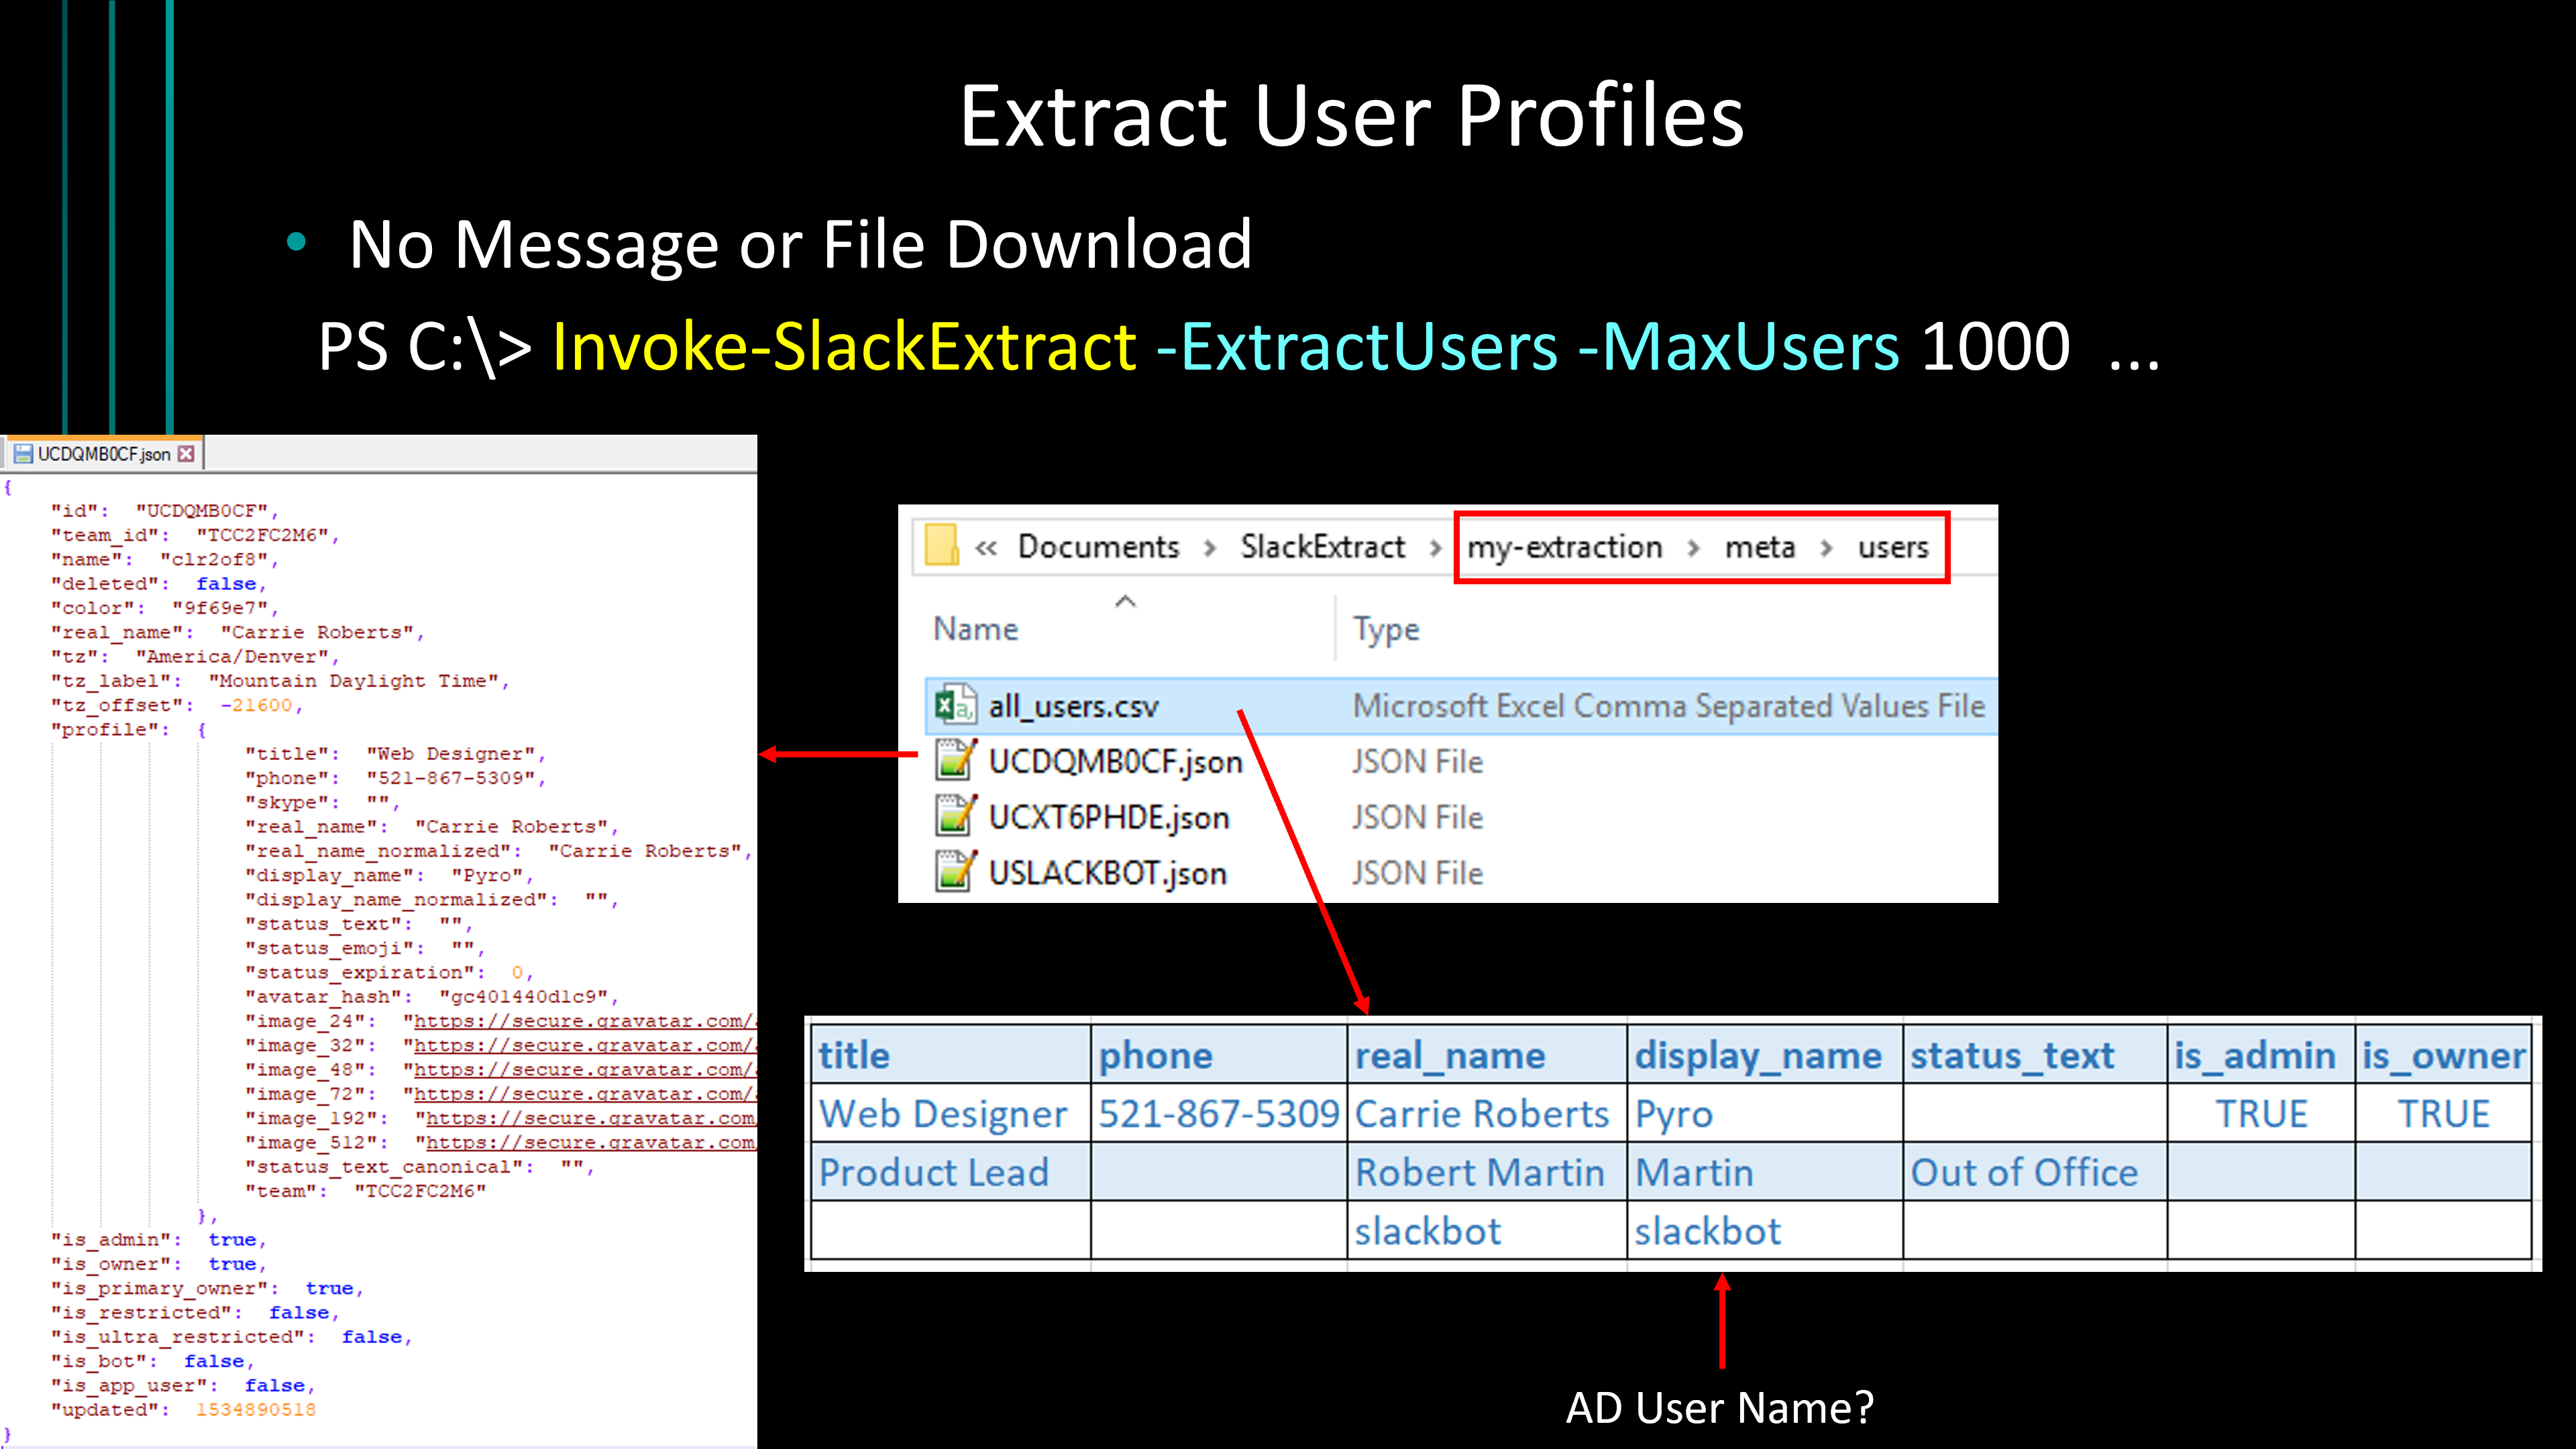The image size is (2576, 1449).
Task: Select the is_admin TRUE cell
Action: tap(2260, 1114)
